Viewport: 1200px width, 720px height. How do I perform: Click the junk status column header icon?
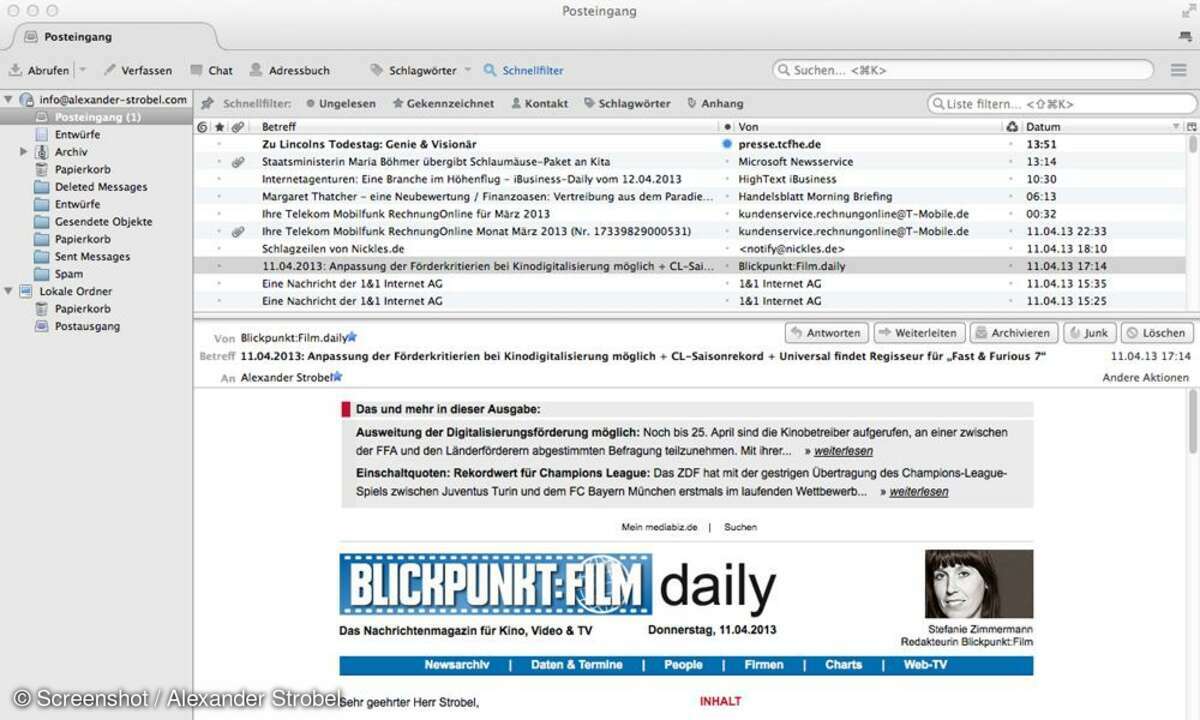(1011, 127)
